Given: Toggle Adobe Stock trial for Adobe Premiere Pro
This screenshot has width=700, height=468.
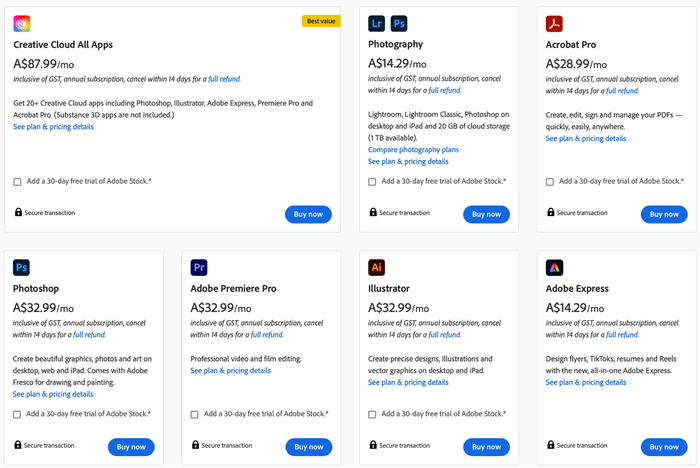Looking at the screenshot, I should tap(195, 414).
